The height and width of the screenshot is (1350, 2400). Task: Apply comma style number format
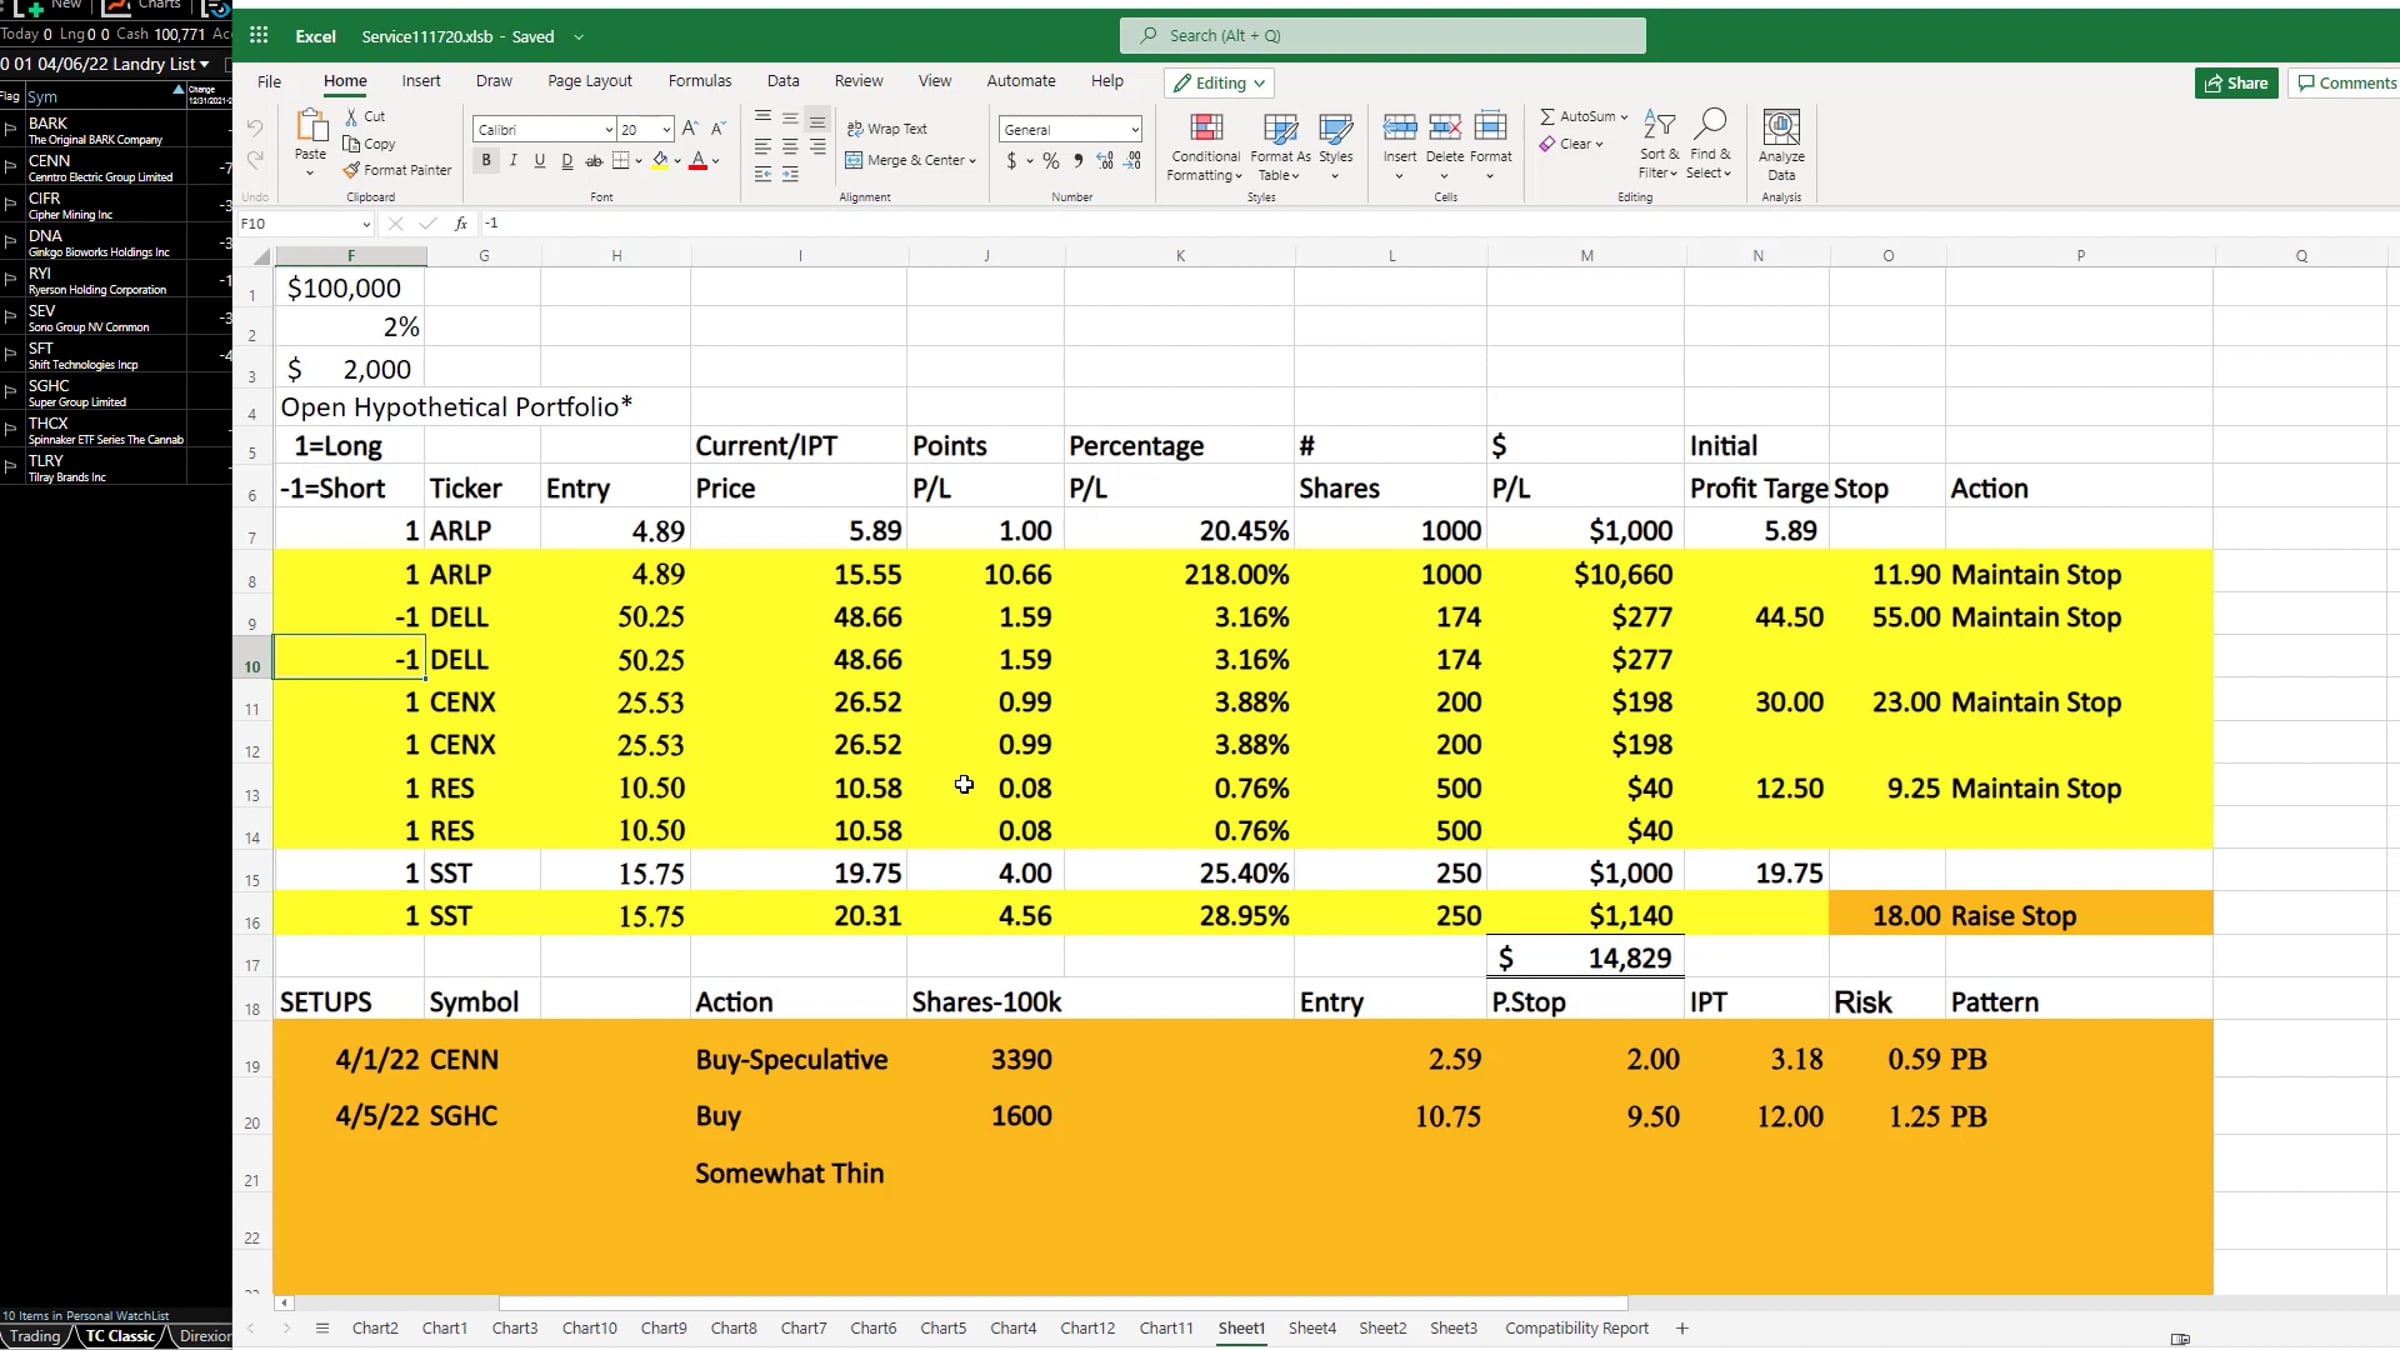1078,160
